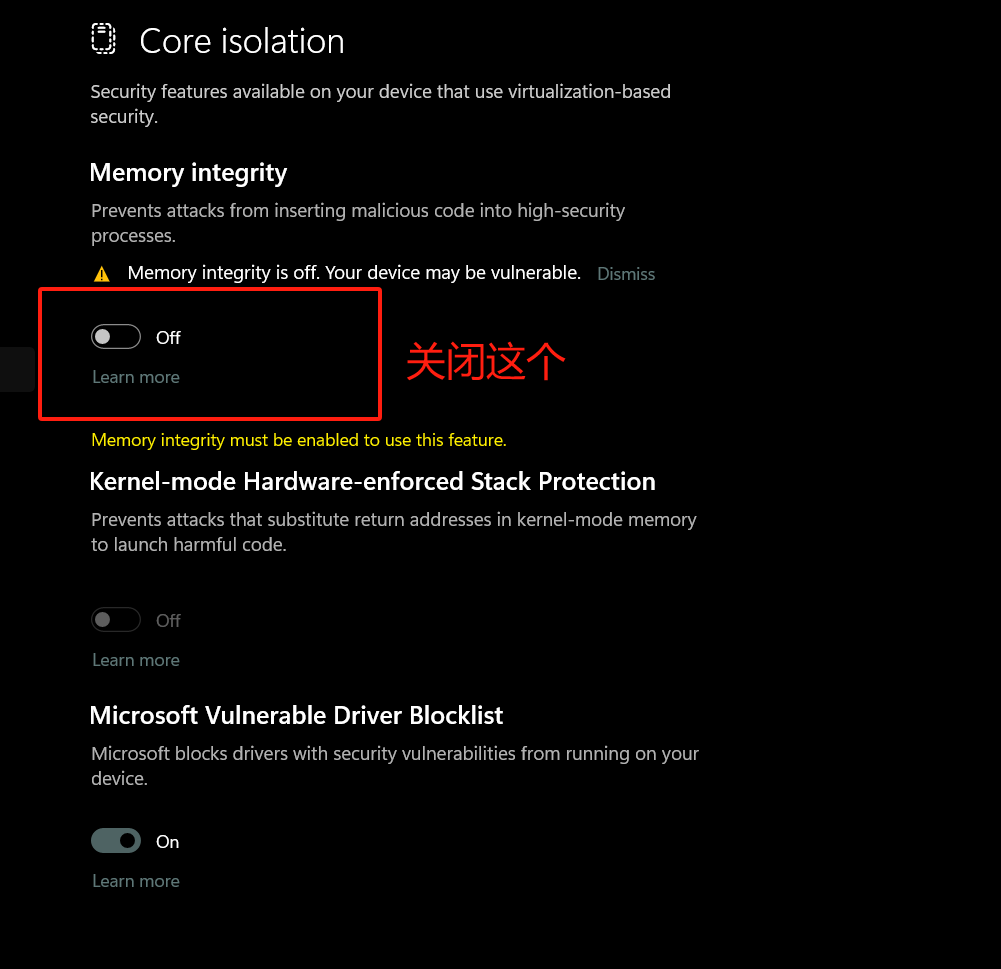Toggle Kernel-mode Hardware-enforced Stack Protection switch

116,620
